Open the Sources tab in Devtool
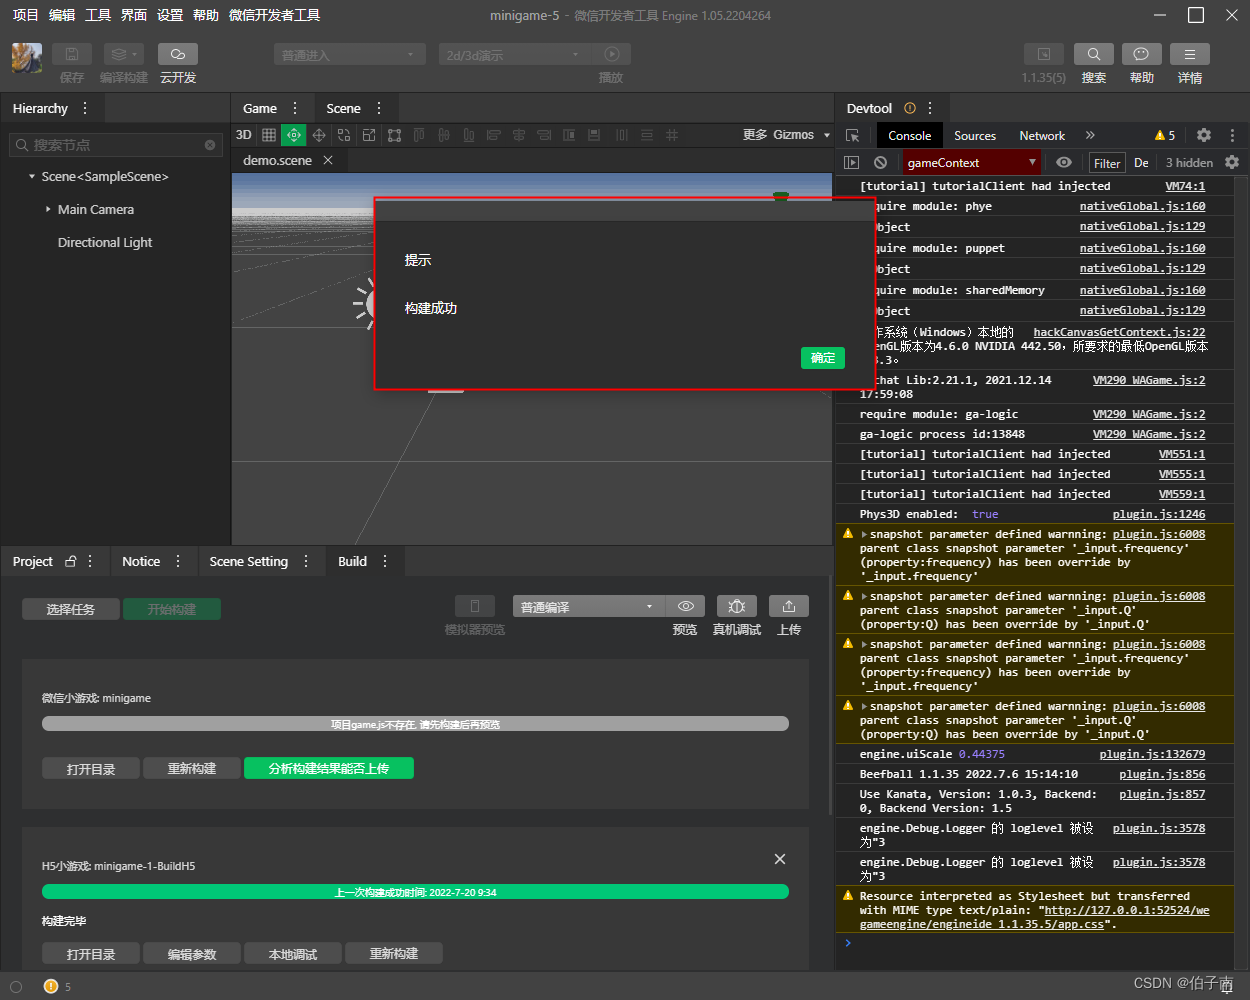The width and height of the screenshot is (1250, 1000). click(x=975, y=136)
